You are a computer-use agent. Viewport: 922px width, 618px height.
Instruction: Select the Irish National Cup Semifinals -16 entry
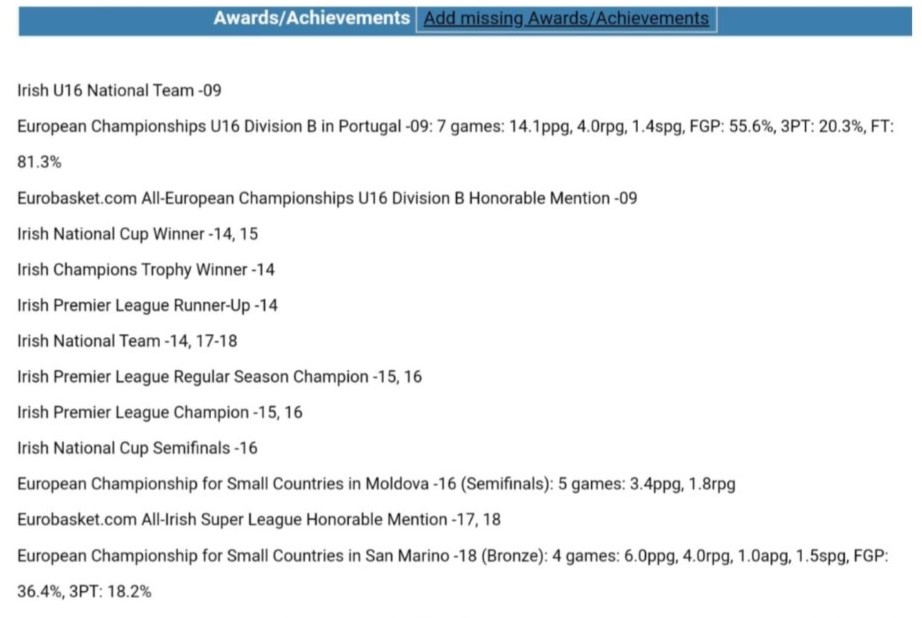[137, 449]
